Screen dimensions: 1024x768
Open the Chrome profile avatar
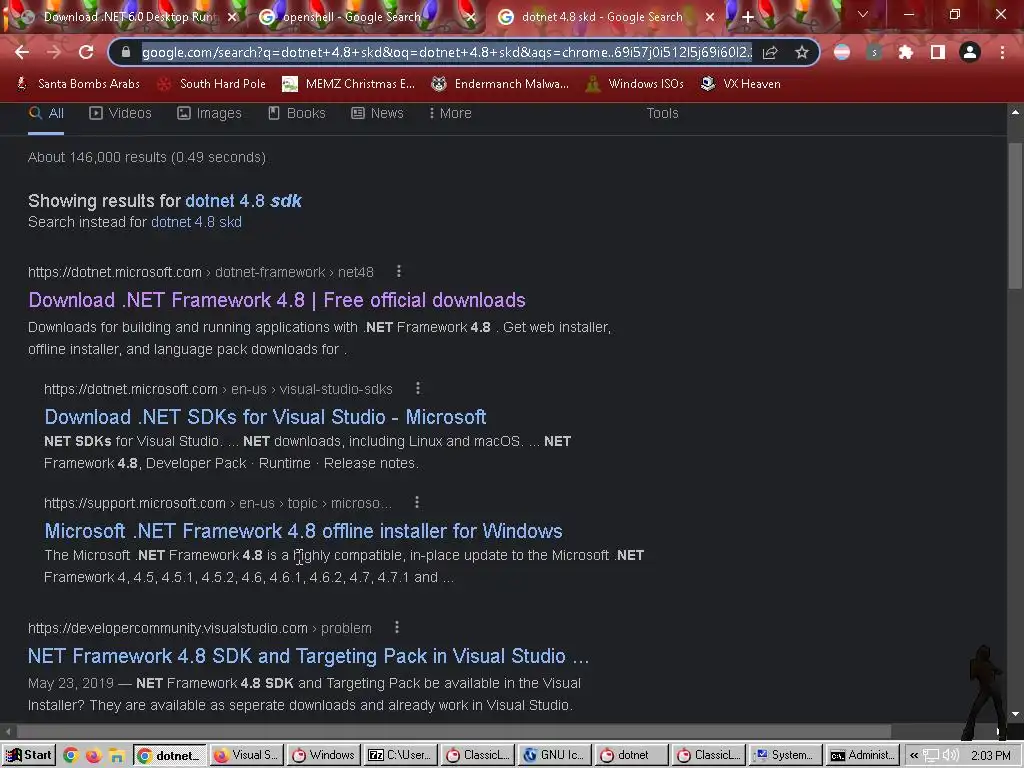click(x=970, y=52)
